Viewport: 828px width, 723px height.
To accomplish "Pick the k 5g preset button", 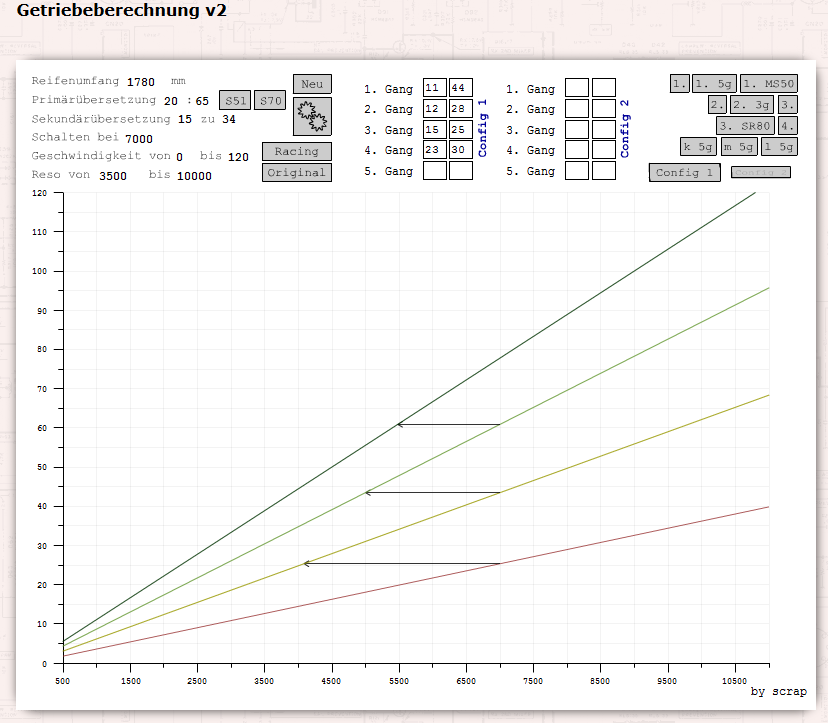I will coord(698,147).
